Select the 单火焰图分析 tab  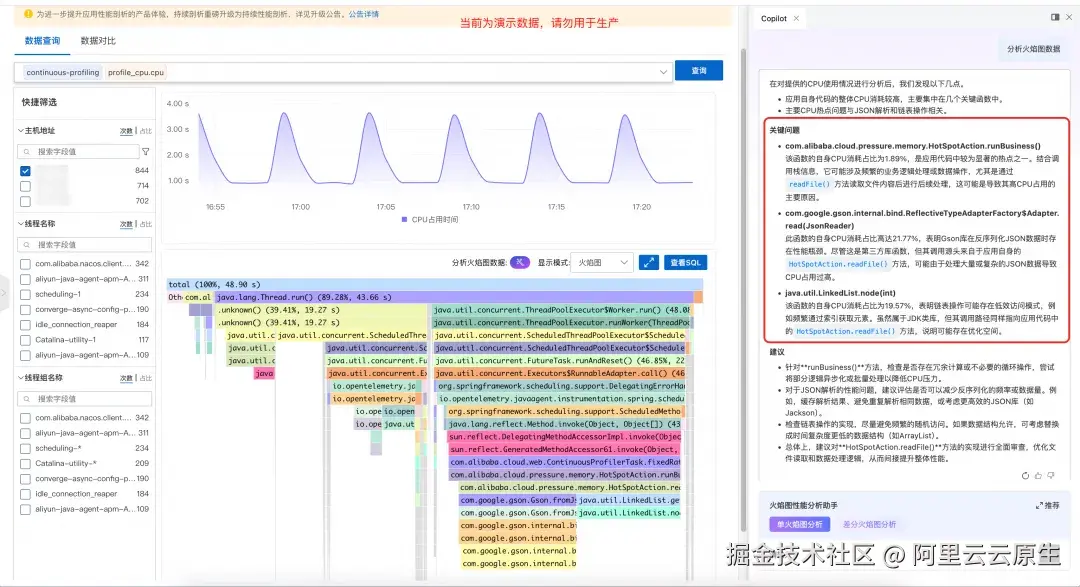(800, 524)
